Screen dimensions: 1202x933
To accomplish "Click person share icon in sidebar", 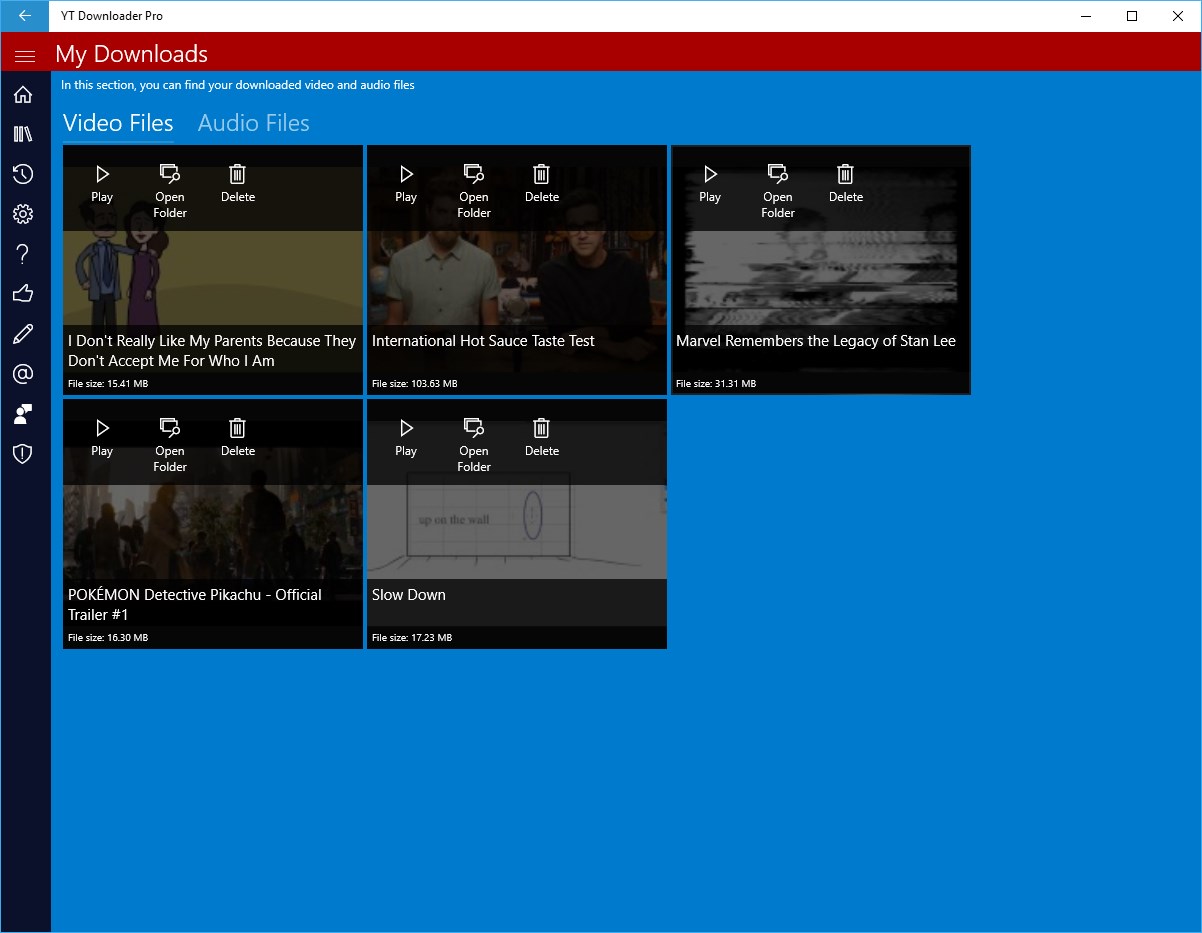I will 23,414.
